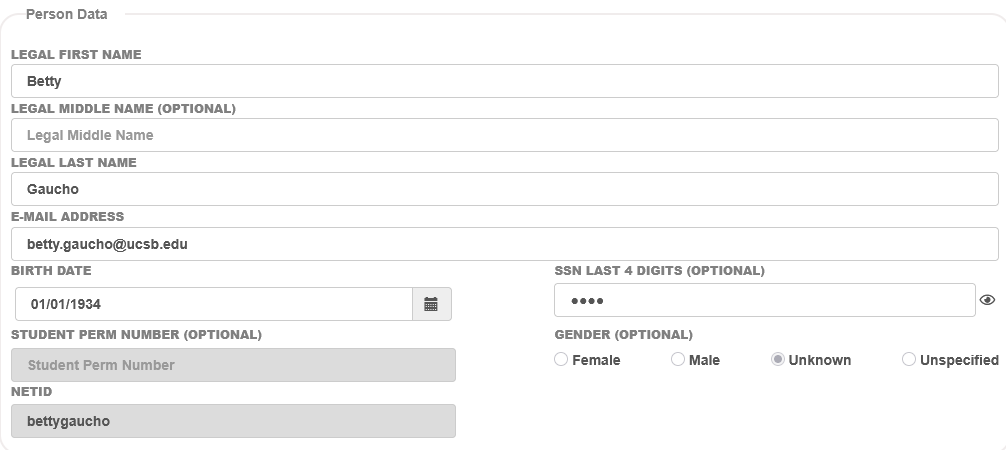Choose Male as the gender
The width and height of the screenshot is (1006, 450).
tap(678, 360)
